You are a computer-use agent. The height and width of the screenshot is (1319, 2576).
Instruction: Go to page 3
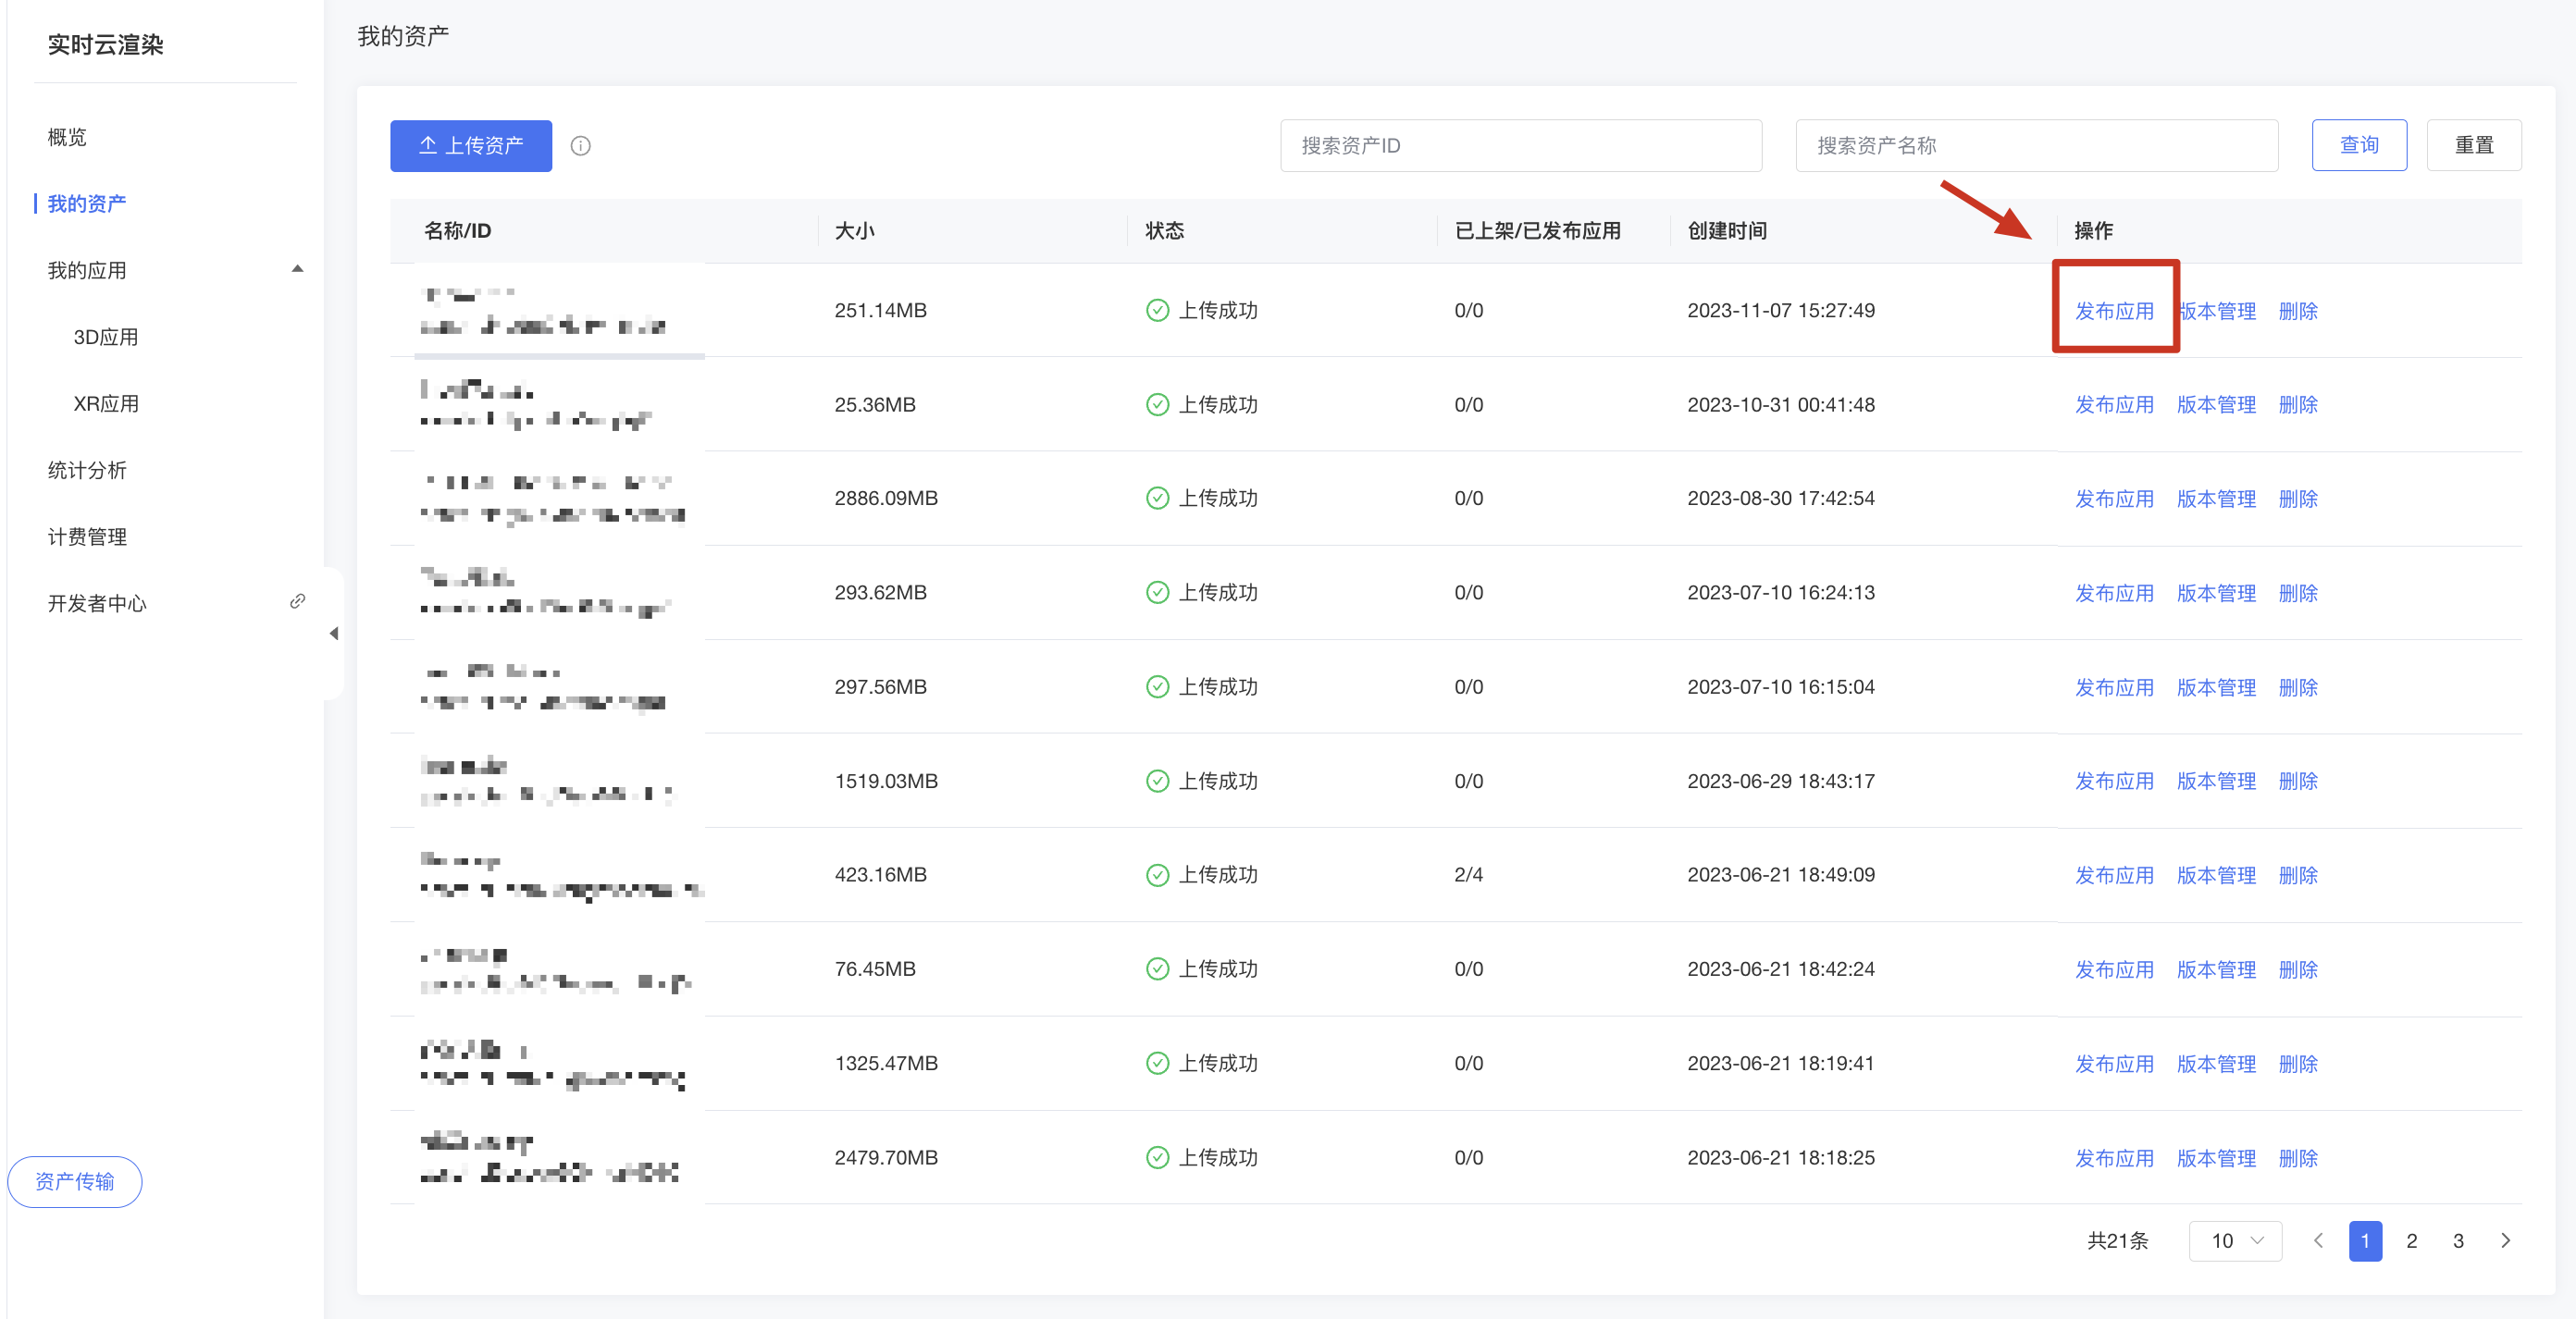(x=2458, y=1241)
